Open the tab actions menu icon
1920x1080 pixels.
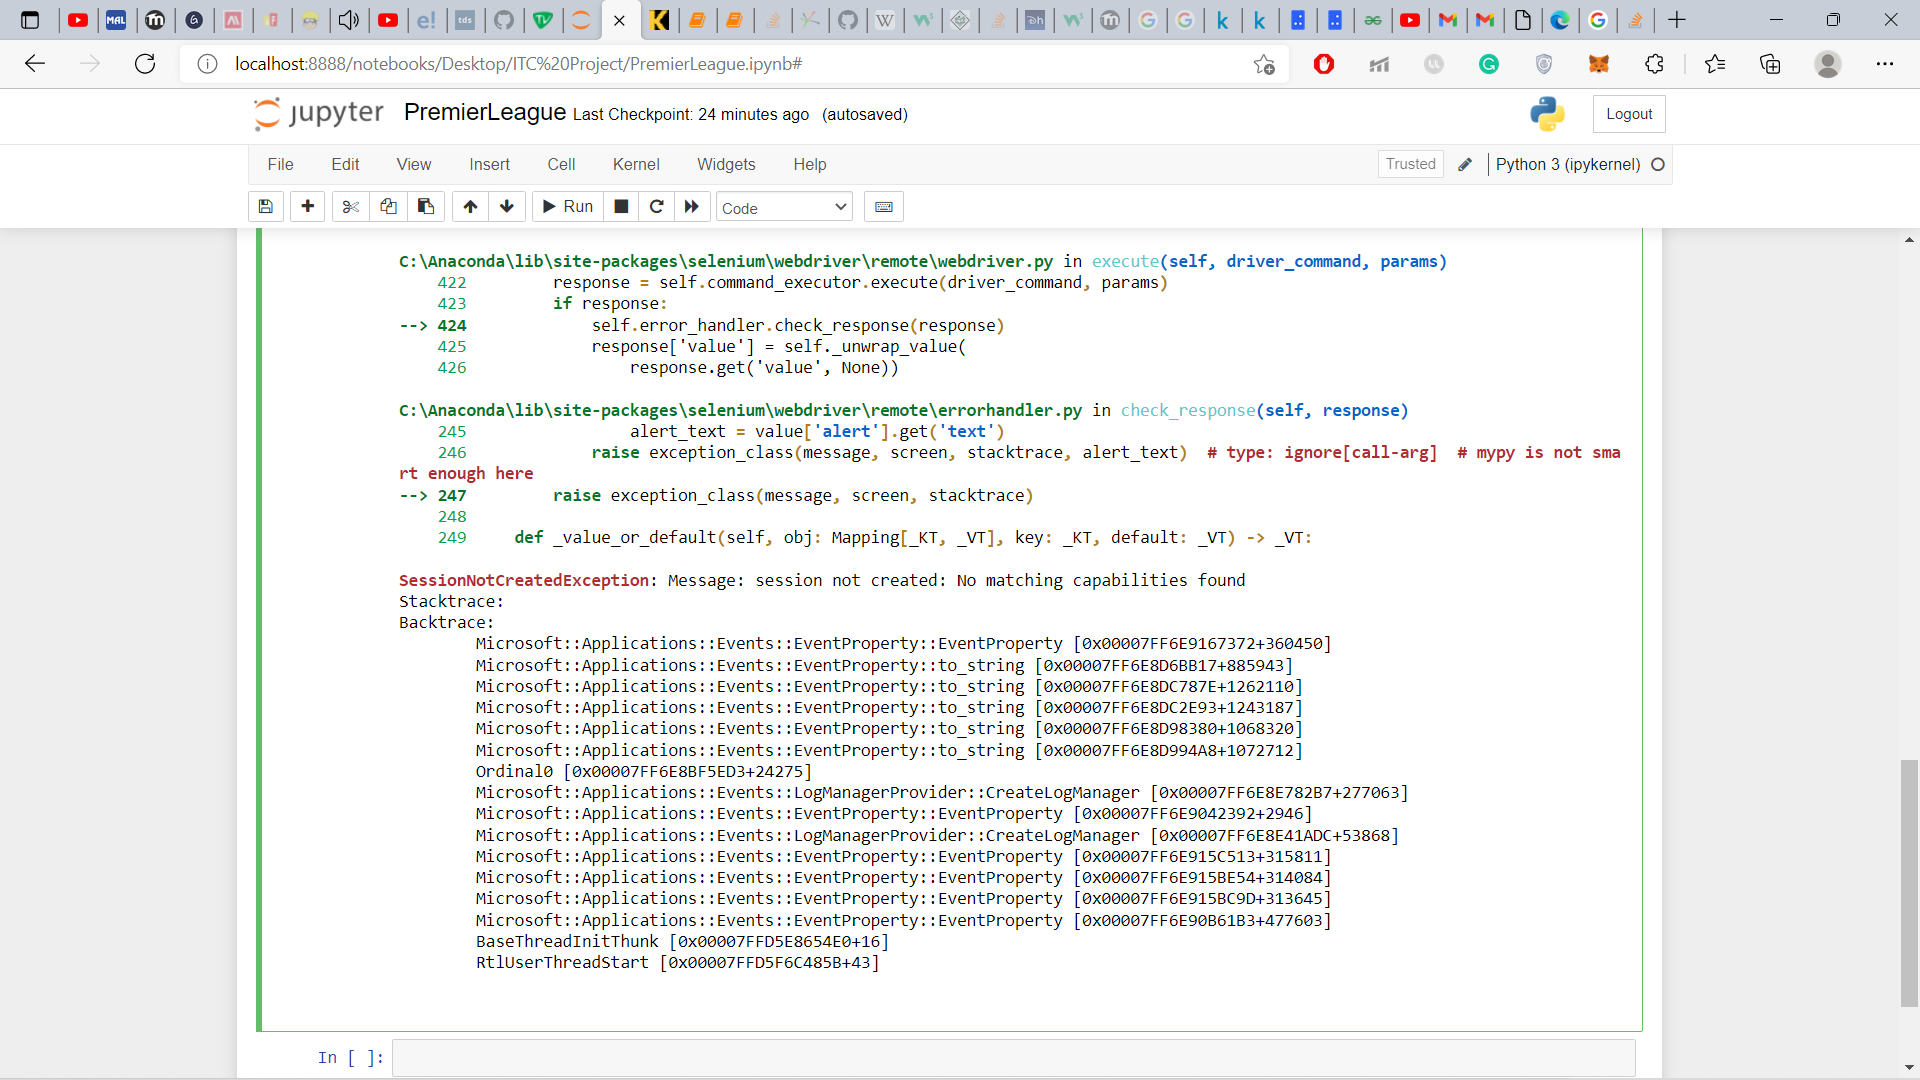[30, 20]
